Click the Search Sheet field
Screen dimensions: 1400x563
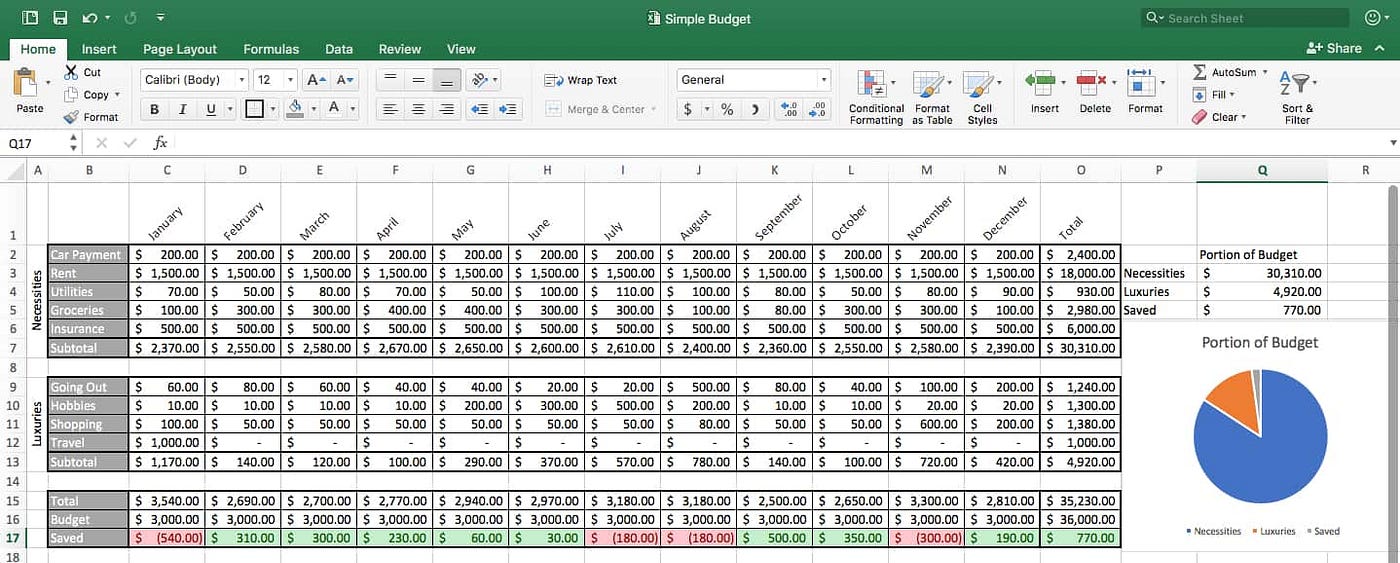[x=1244, y=18]
